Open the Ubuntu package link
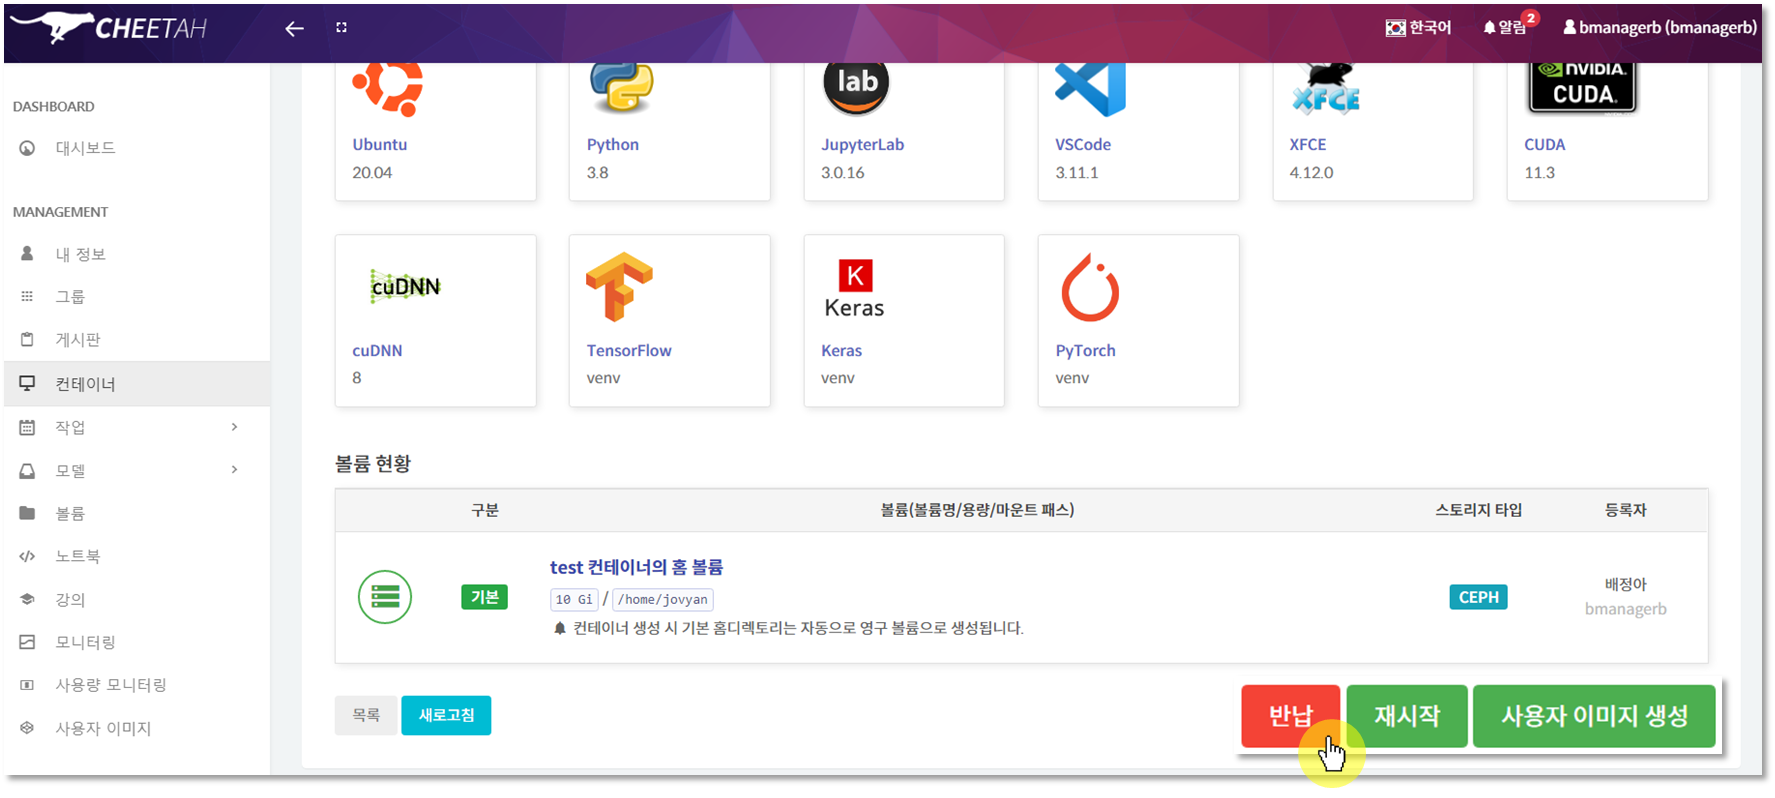The height and width of the screenshot is (798, 1775). tap(380, 145)
